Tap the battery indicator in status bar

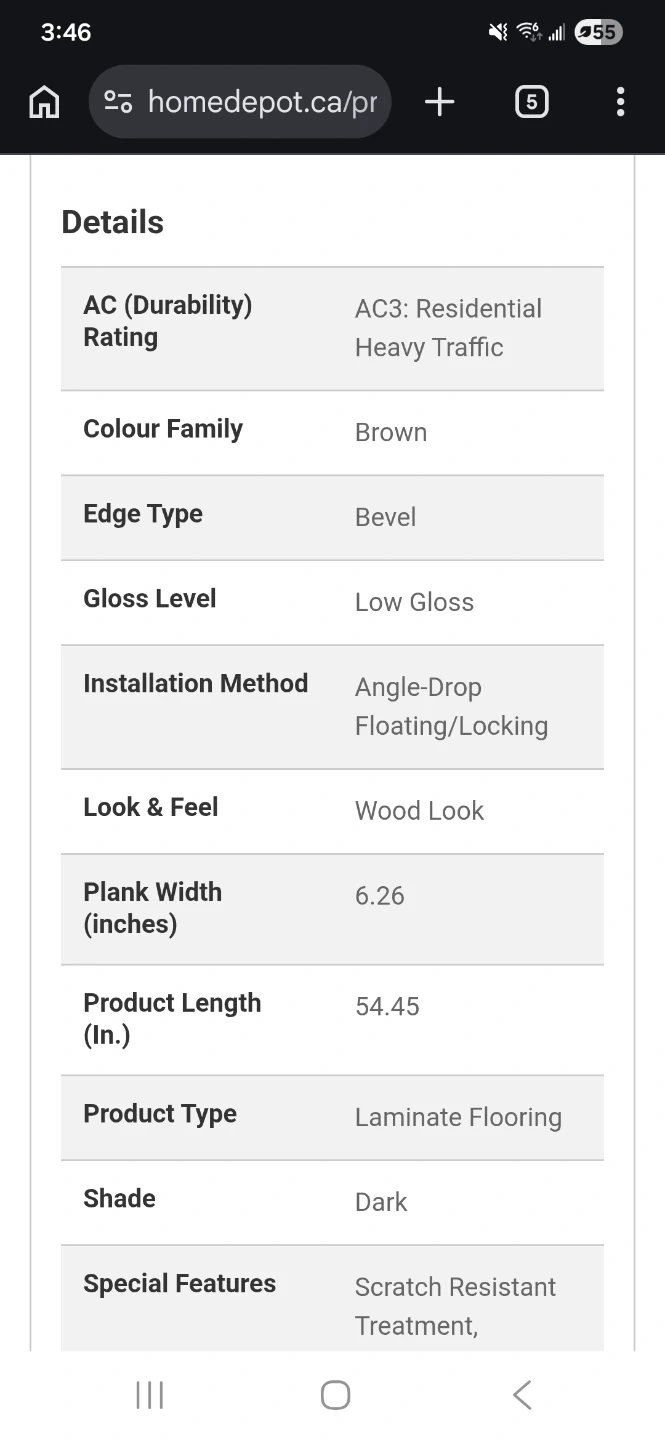click(598, 33)
